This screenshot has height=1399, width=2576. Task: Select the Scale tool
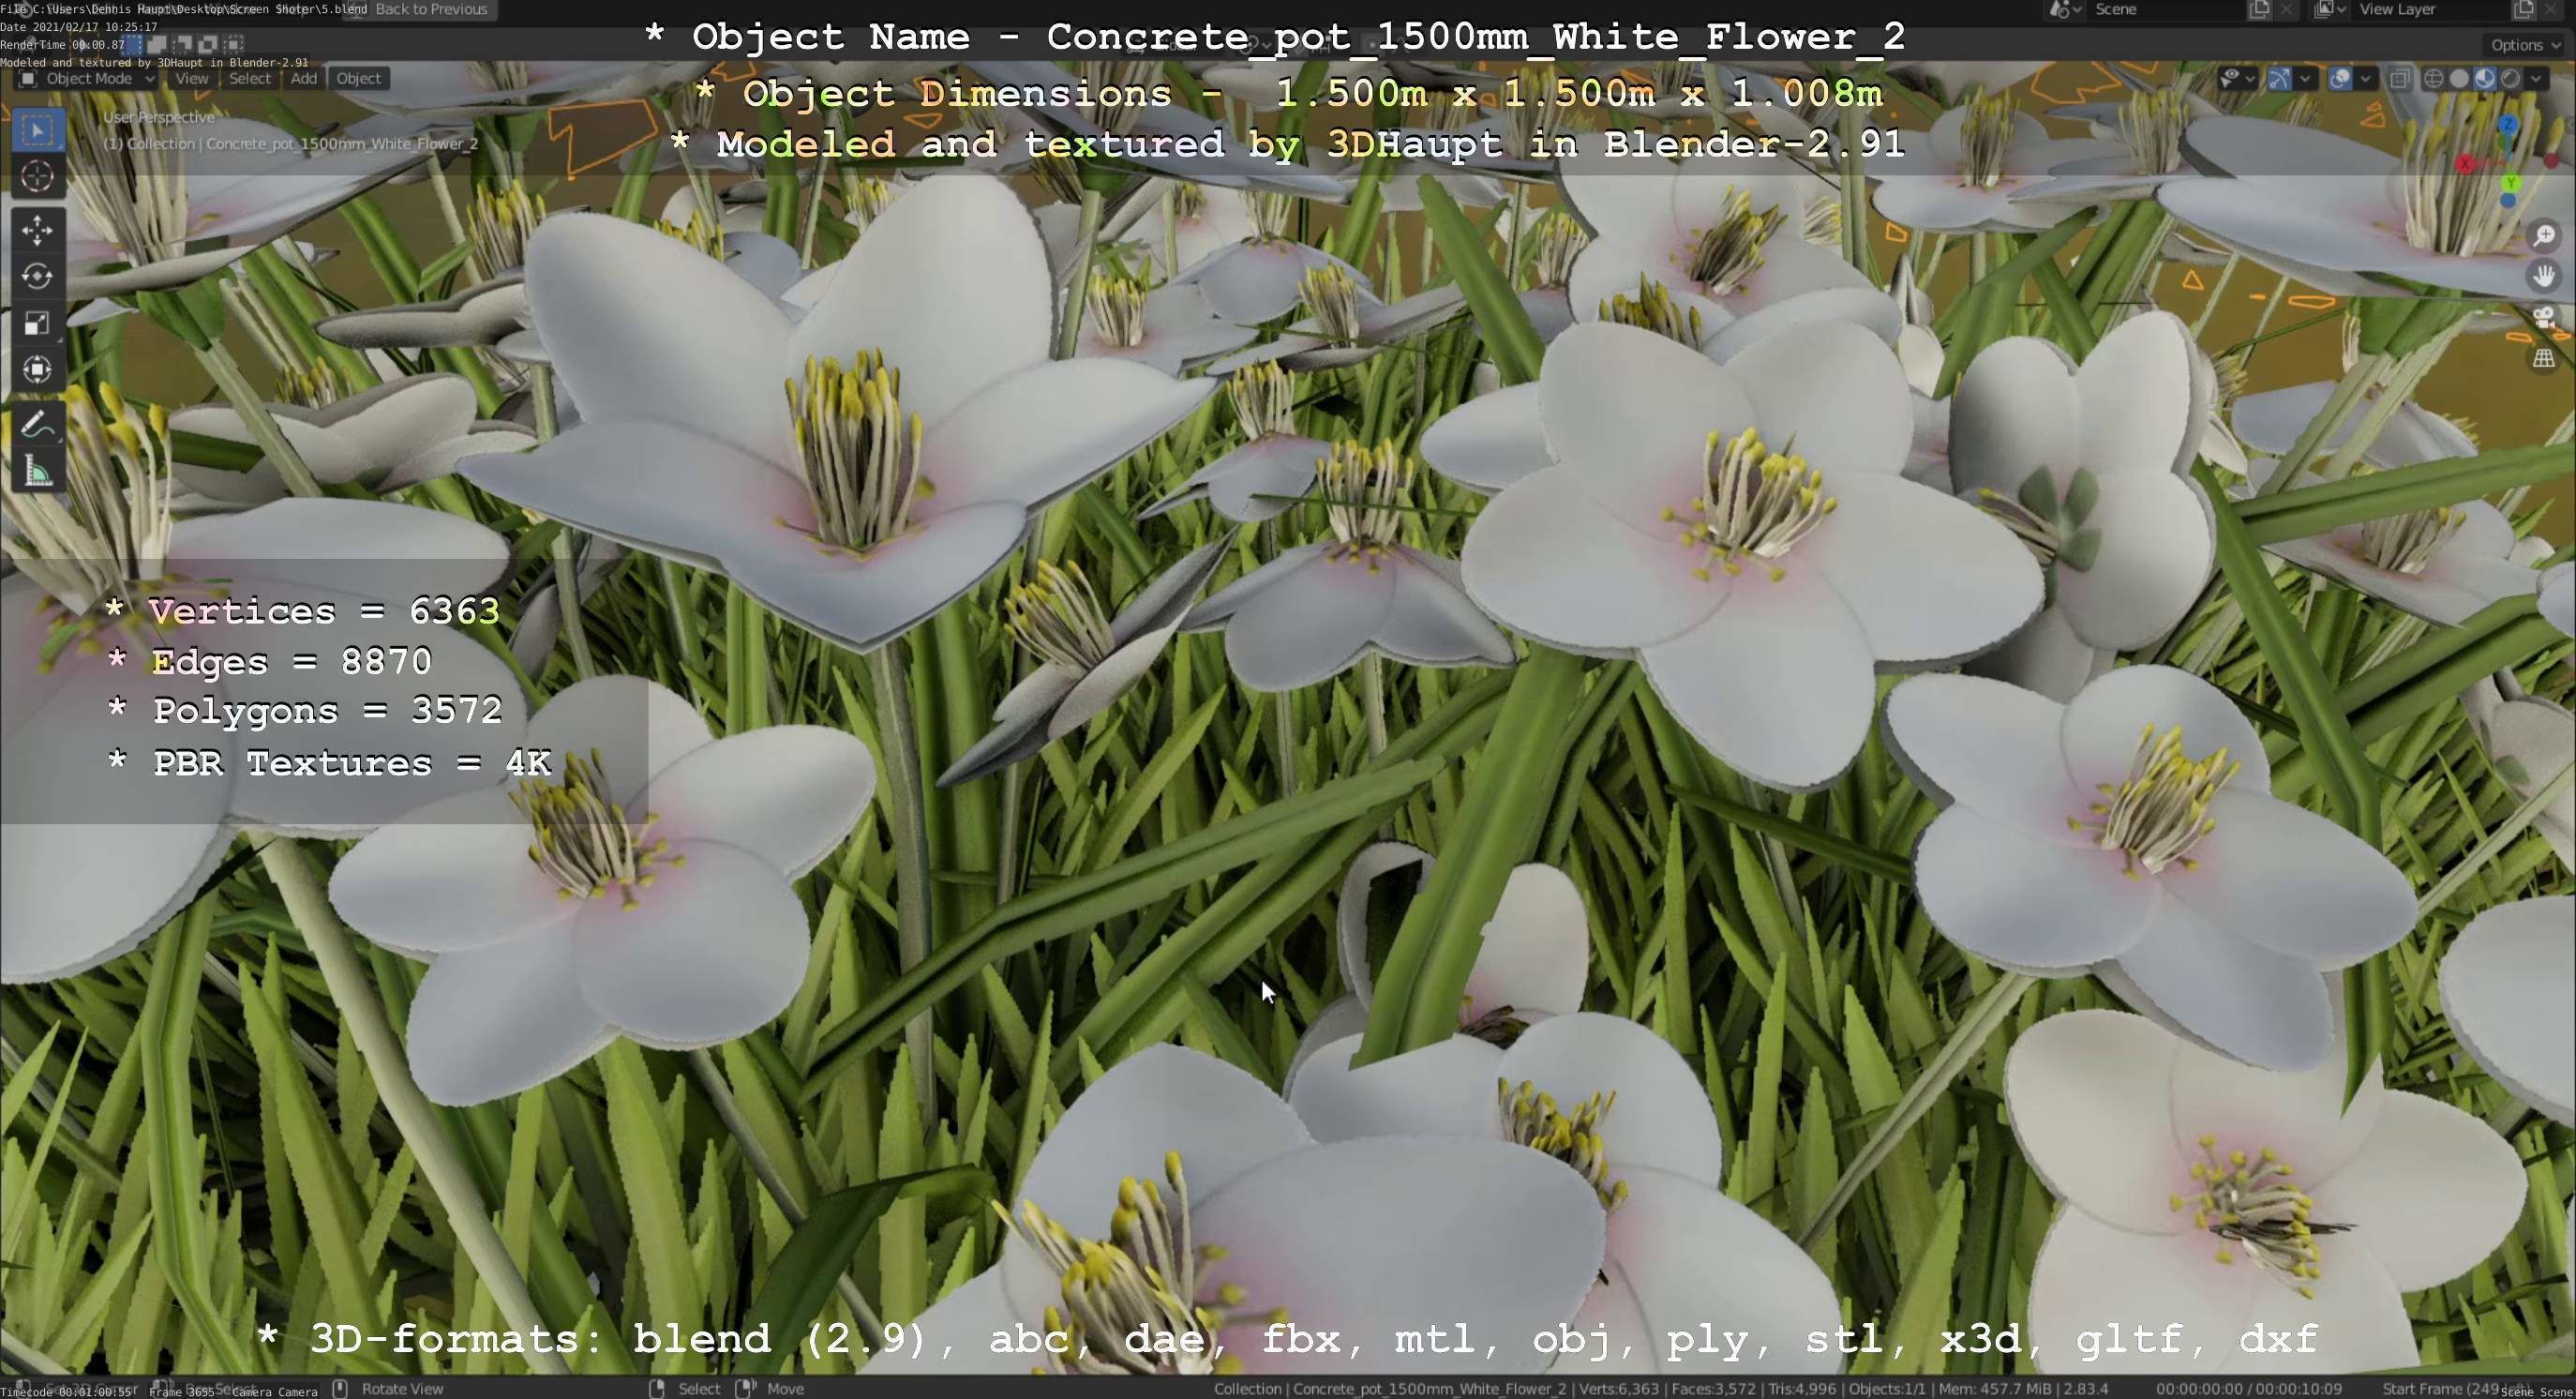(x=37, y=324)
